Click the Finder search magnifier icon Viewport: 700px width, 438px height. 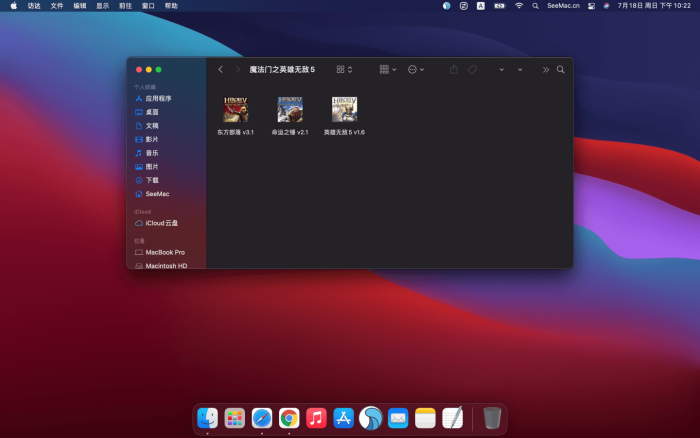coord(561,70)
